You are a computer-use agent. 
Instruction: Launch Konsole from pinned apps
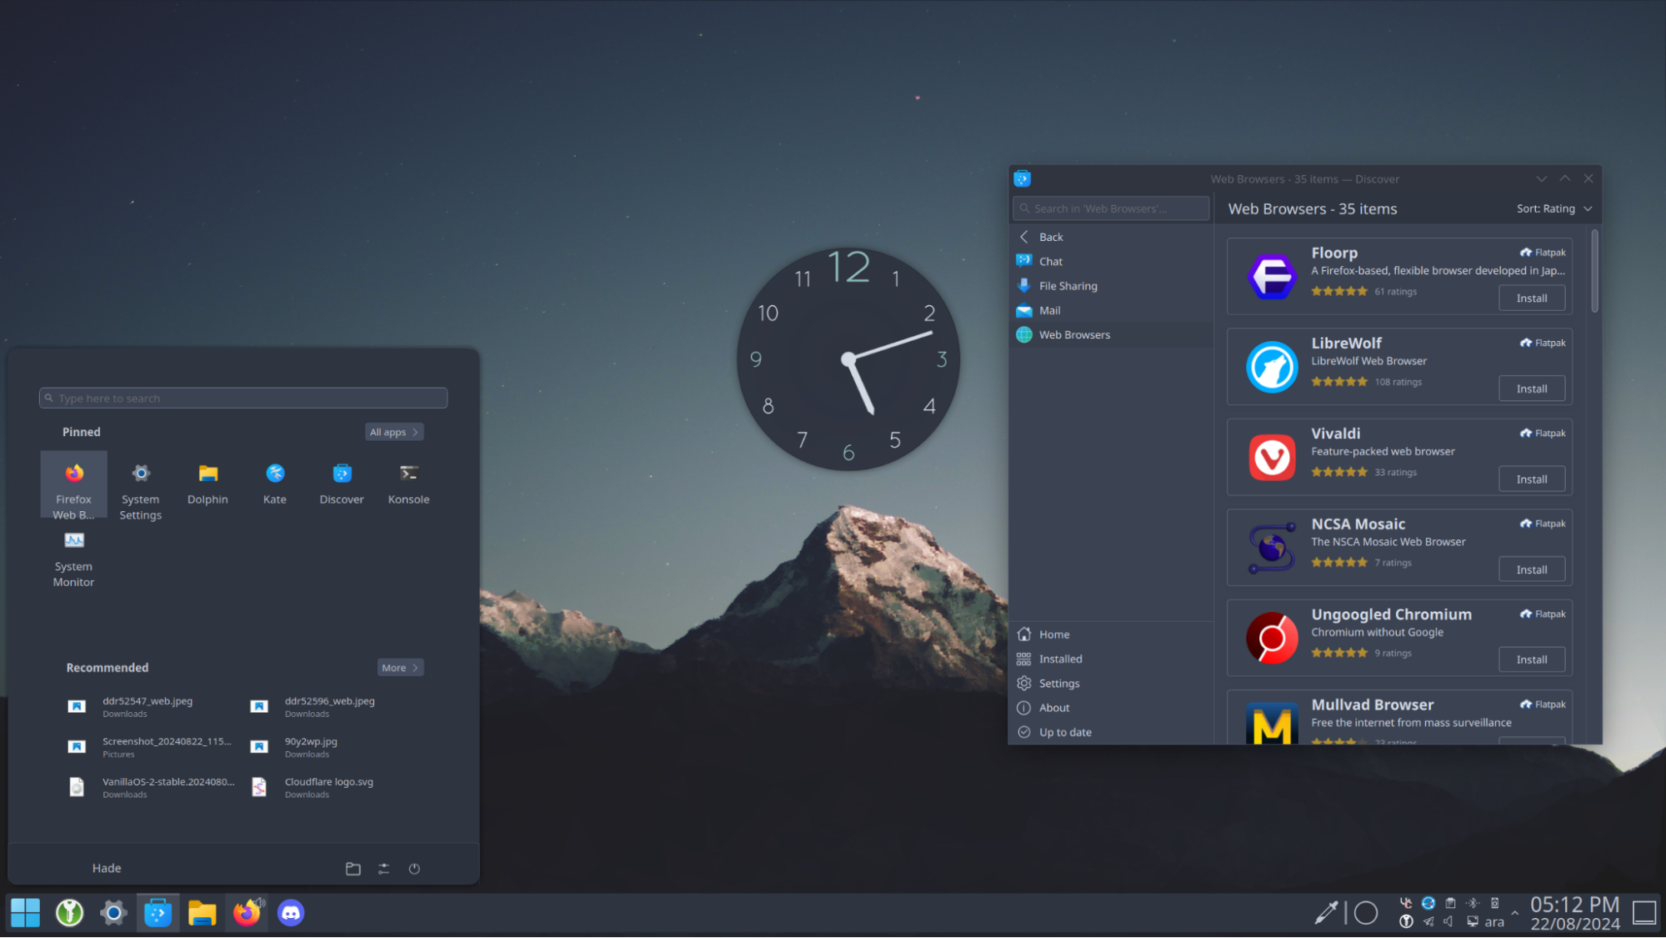(409, 484)
